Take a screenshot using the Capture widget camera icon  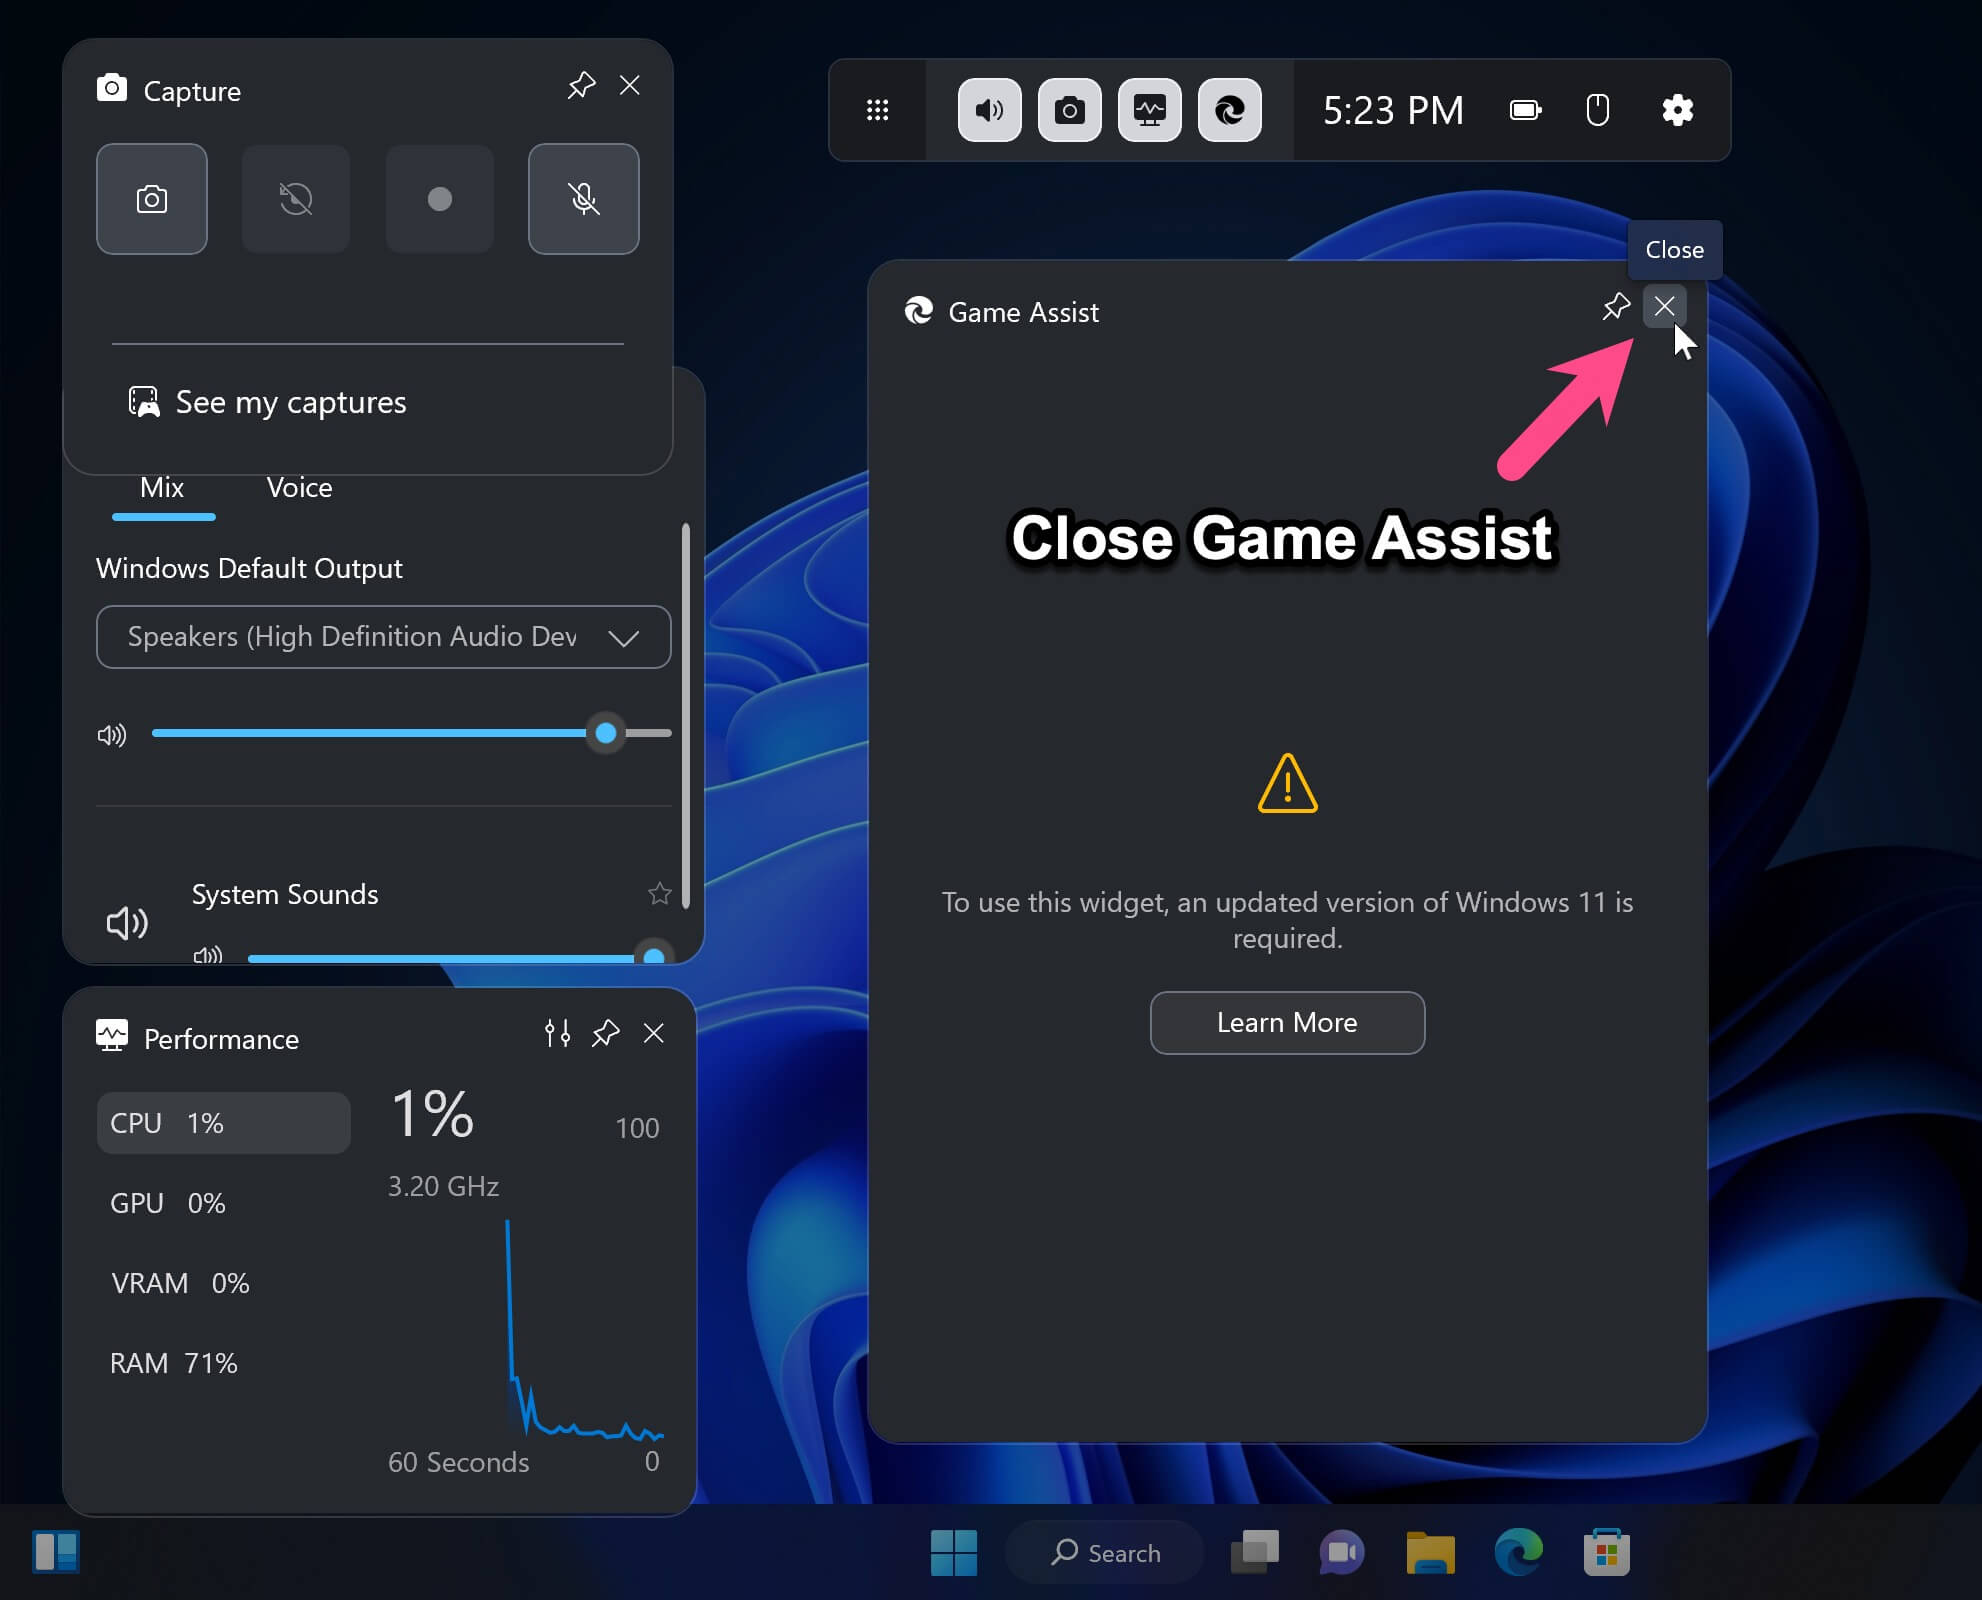point(151,199)
